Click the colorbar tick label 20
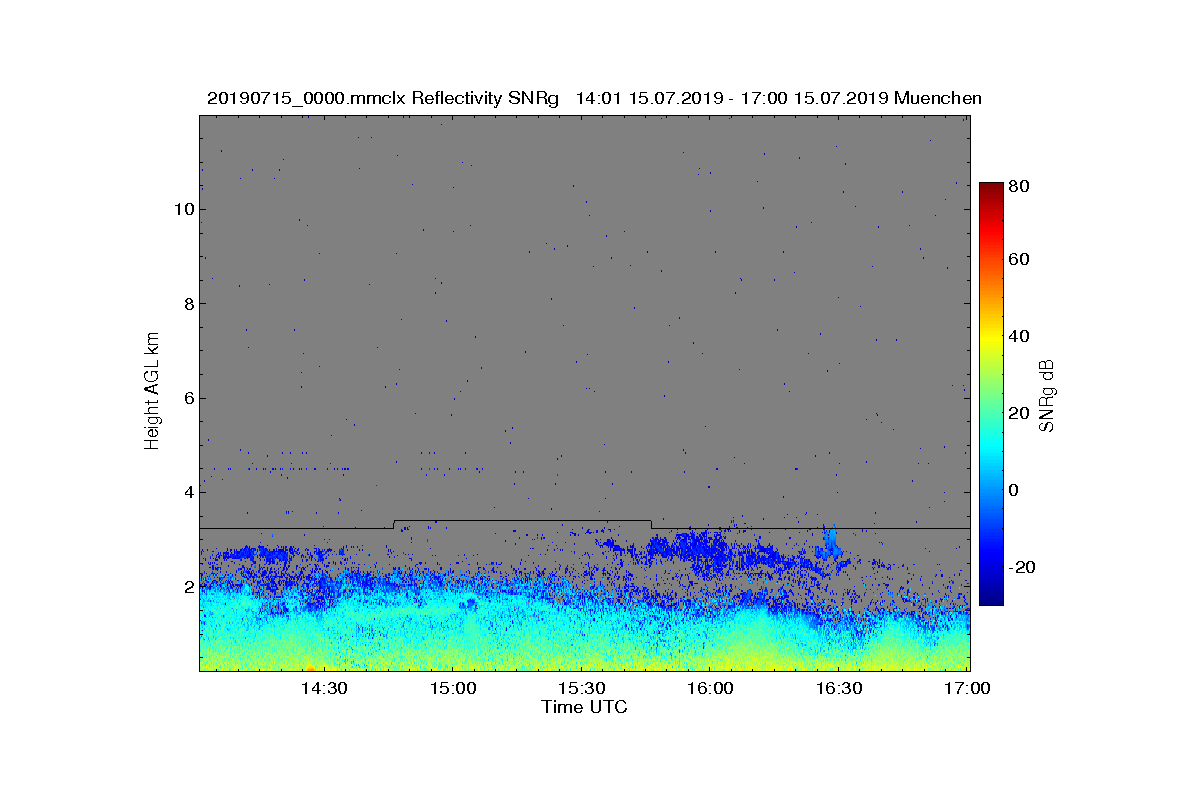1200x800 pixels. (x=1020, y=413)
